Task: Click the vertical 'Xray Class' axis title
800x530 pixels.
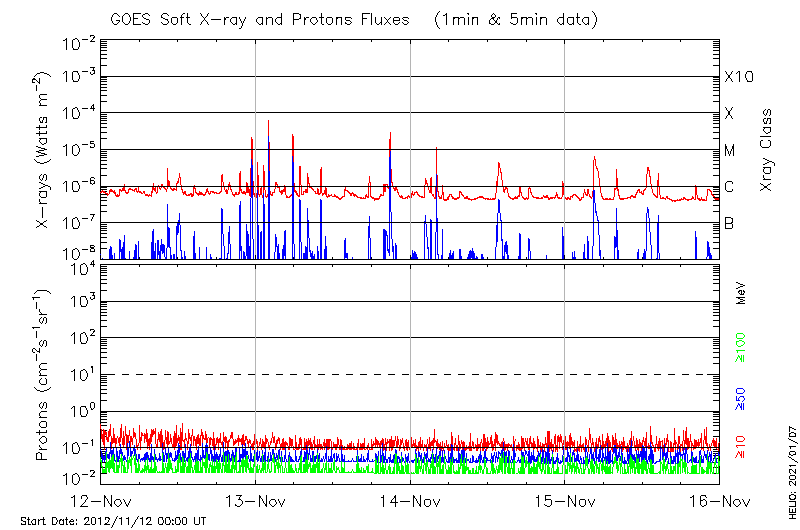Action: pos(767,150)
